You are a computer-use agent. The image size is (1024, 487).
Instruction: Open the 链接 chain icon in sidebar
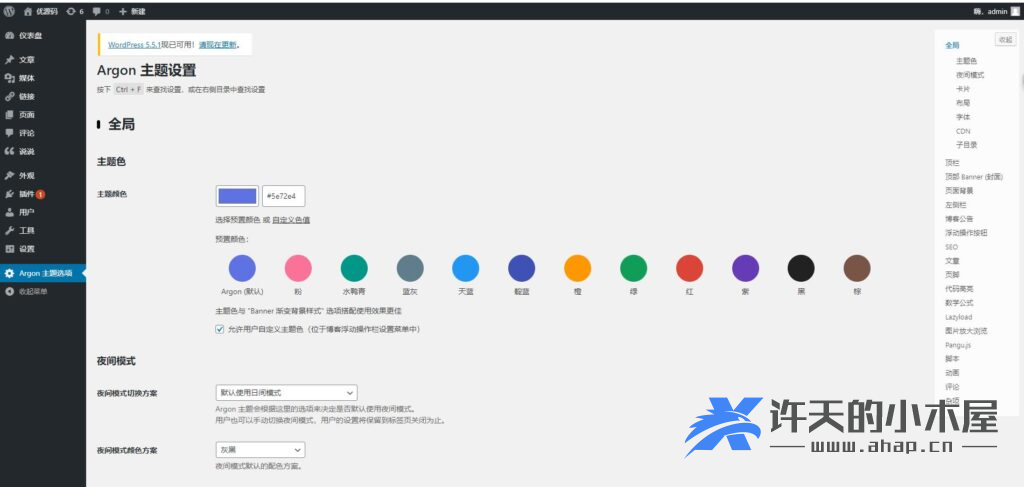(9, 96)
